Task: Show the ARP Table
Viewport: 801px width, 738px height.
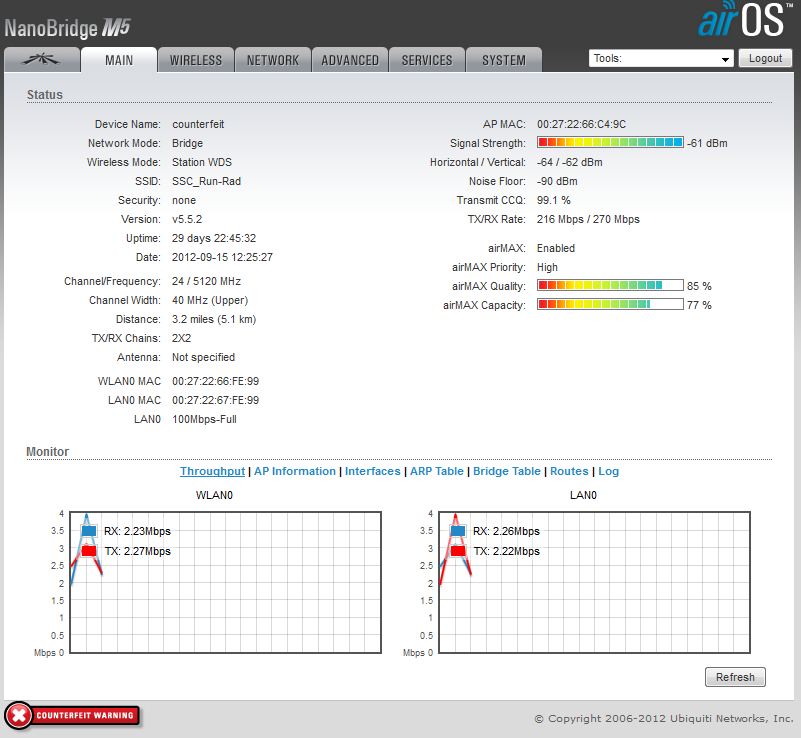Action: point(437,471)
